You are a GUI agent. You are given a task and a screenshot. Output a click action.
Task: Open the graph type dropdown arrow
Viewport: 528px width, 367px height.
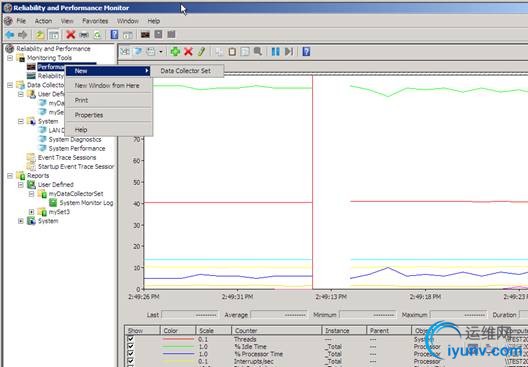(161, 52)
